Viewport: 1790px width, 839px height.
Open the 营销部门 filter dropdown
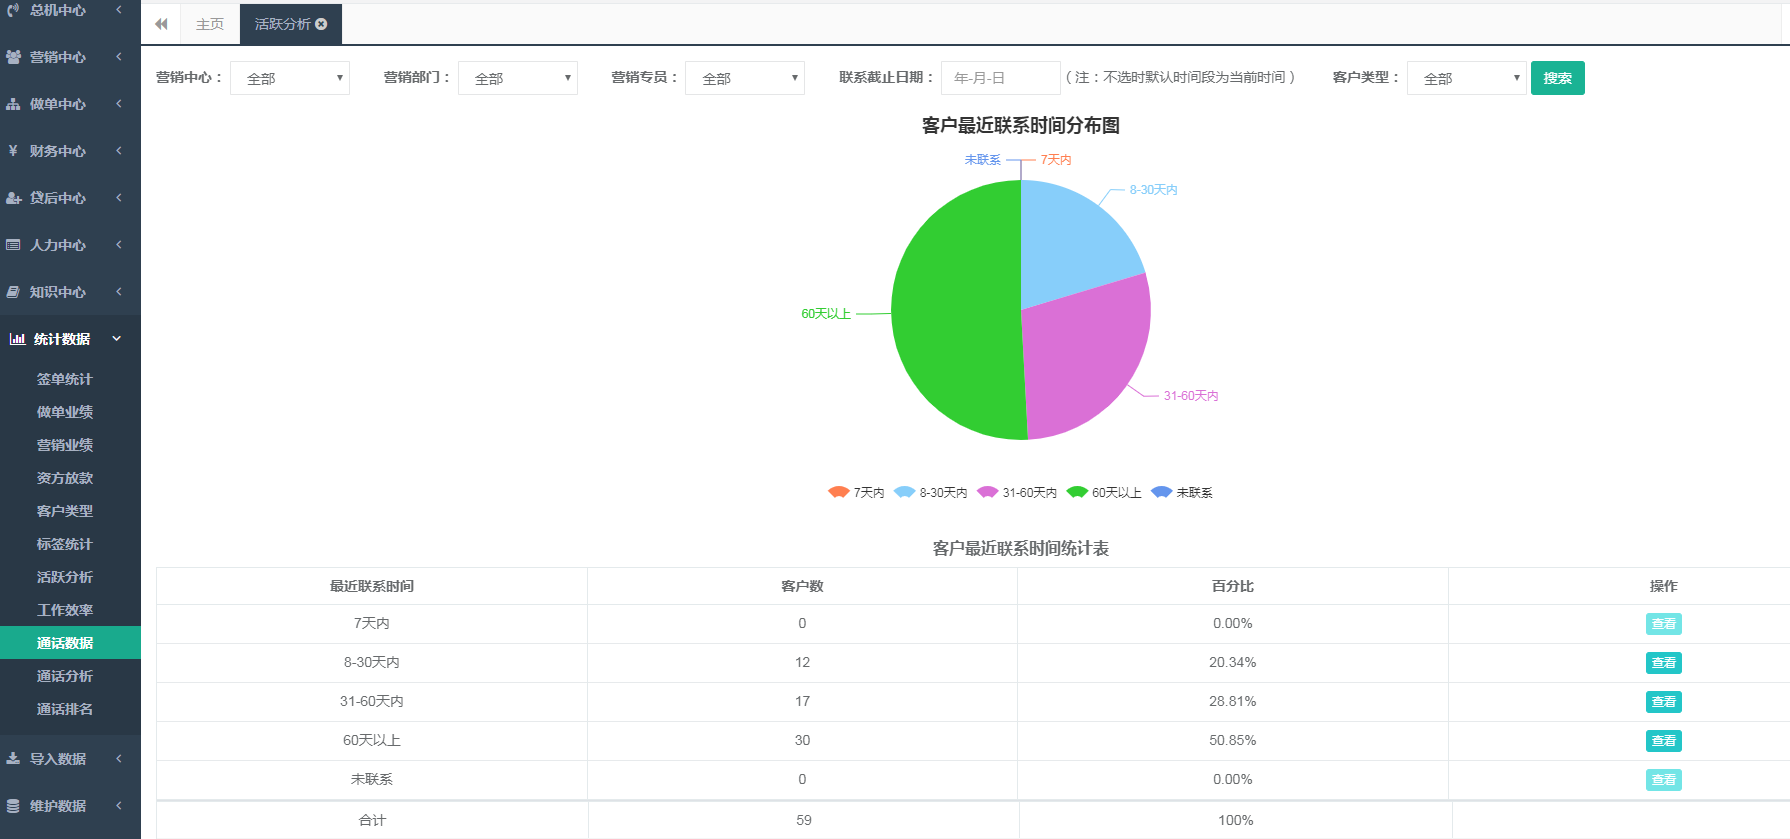tap(518, 78)
